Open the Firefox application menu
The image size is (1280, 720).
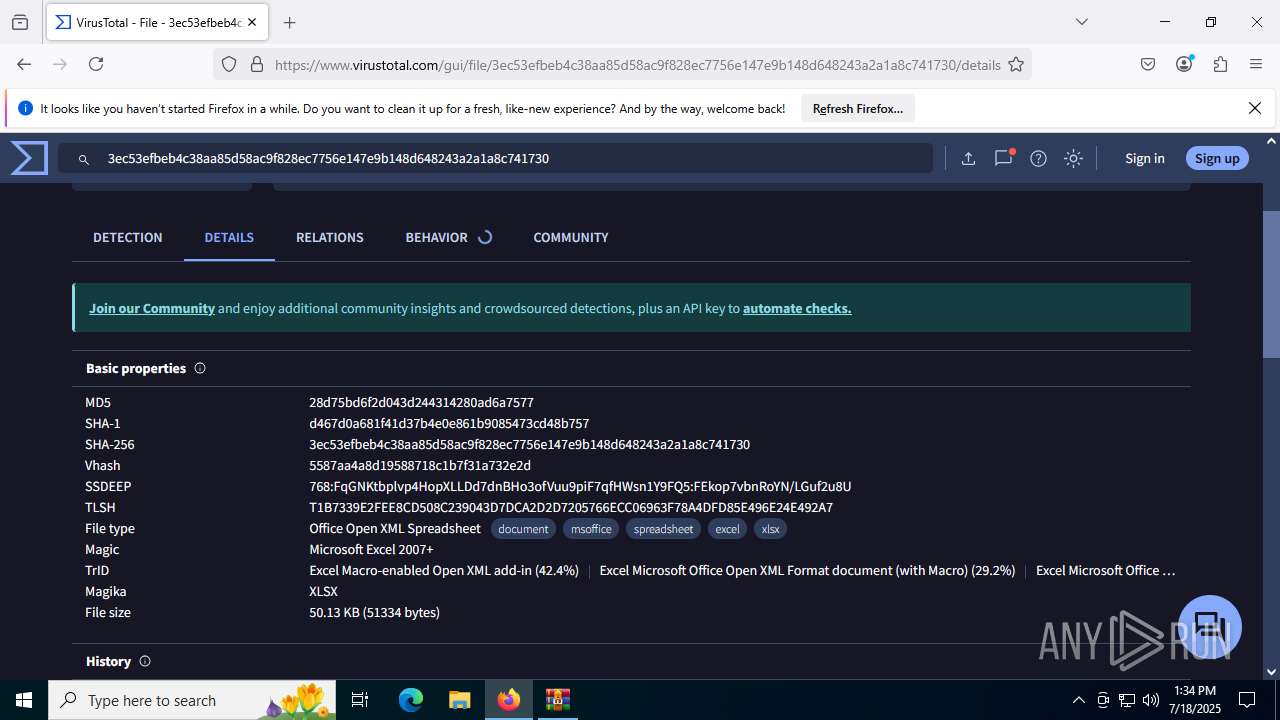point(1256,64)
